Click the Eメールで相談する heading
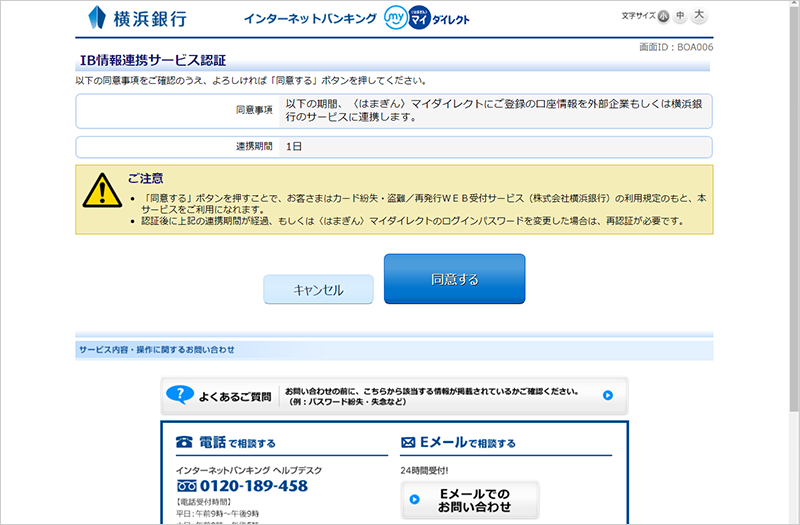The height and width of the screenshot is (525, 800). pyautogui.click(x=468, y=442)
